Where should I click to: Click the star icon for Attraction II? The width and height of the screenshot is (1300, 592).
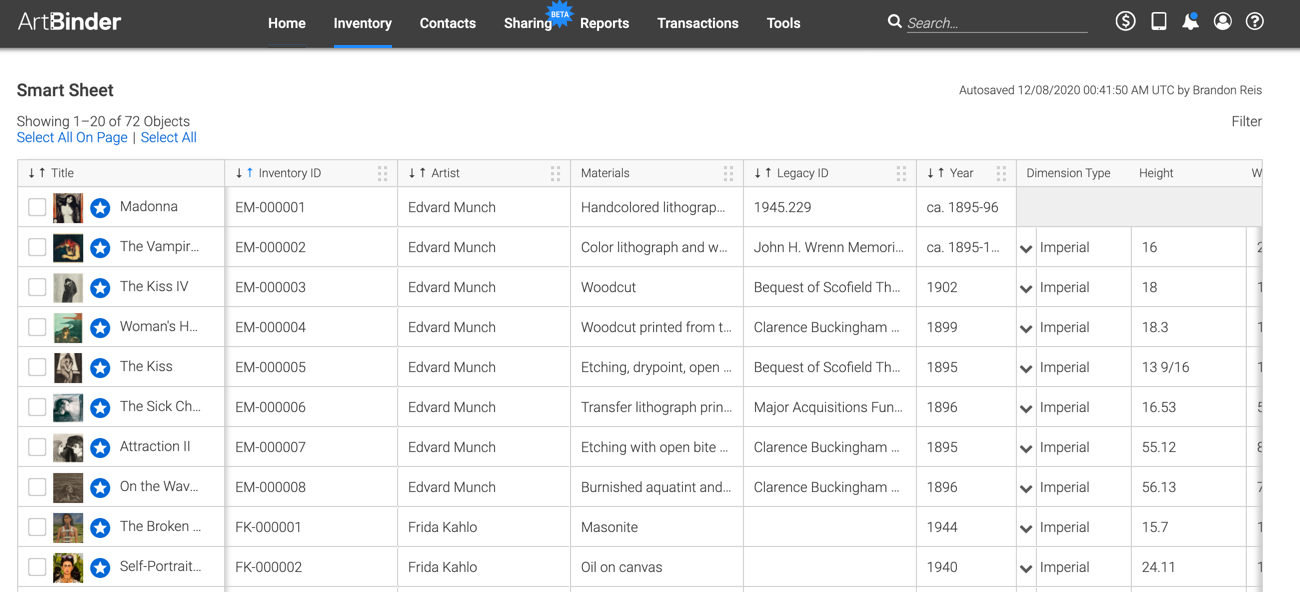[x=100, y=448]
